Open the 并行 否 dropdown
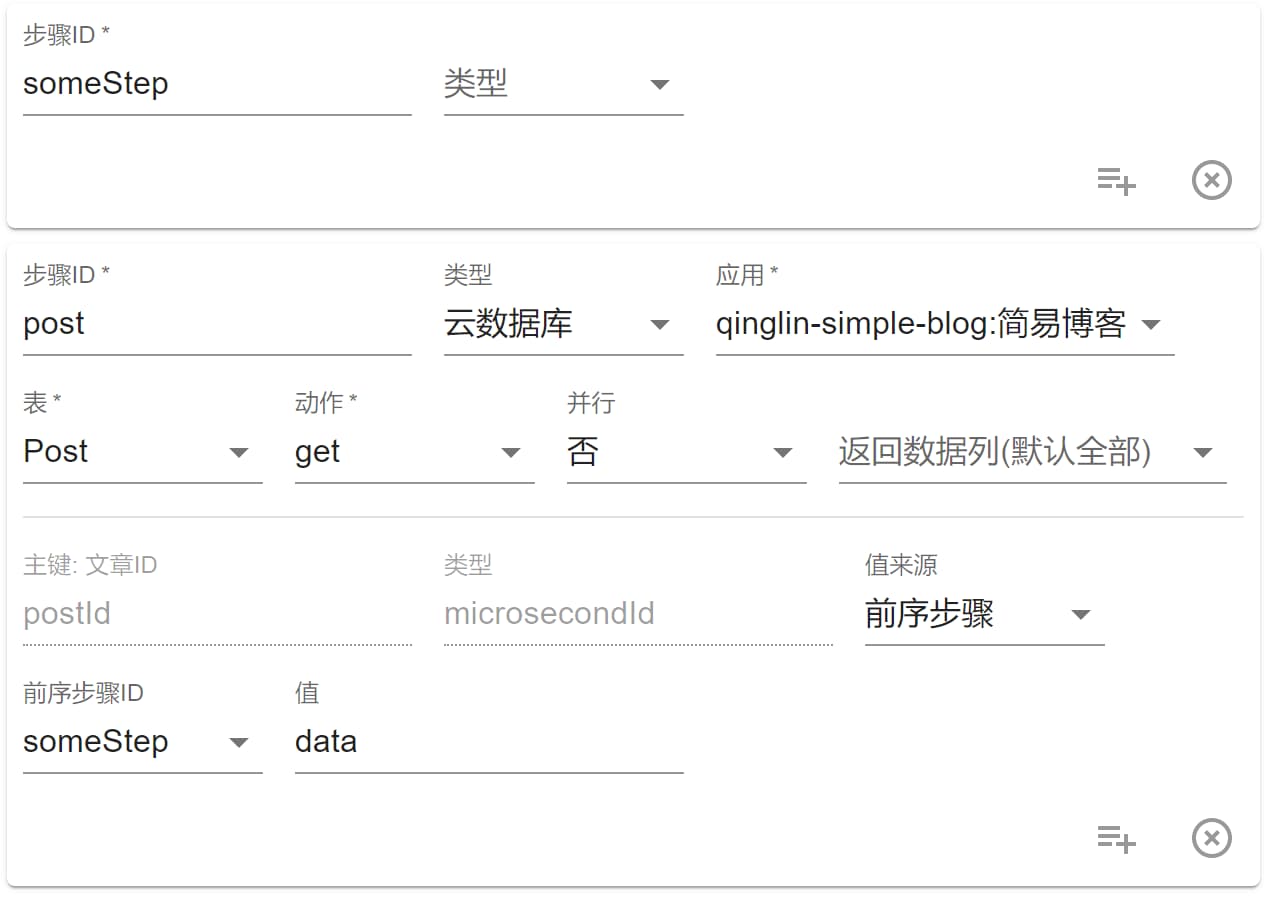This screenshot has width=1275, height=900. click(x=686, y=453)
